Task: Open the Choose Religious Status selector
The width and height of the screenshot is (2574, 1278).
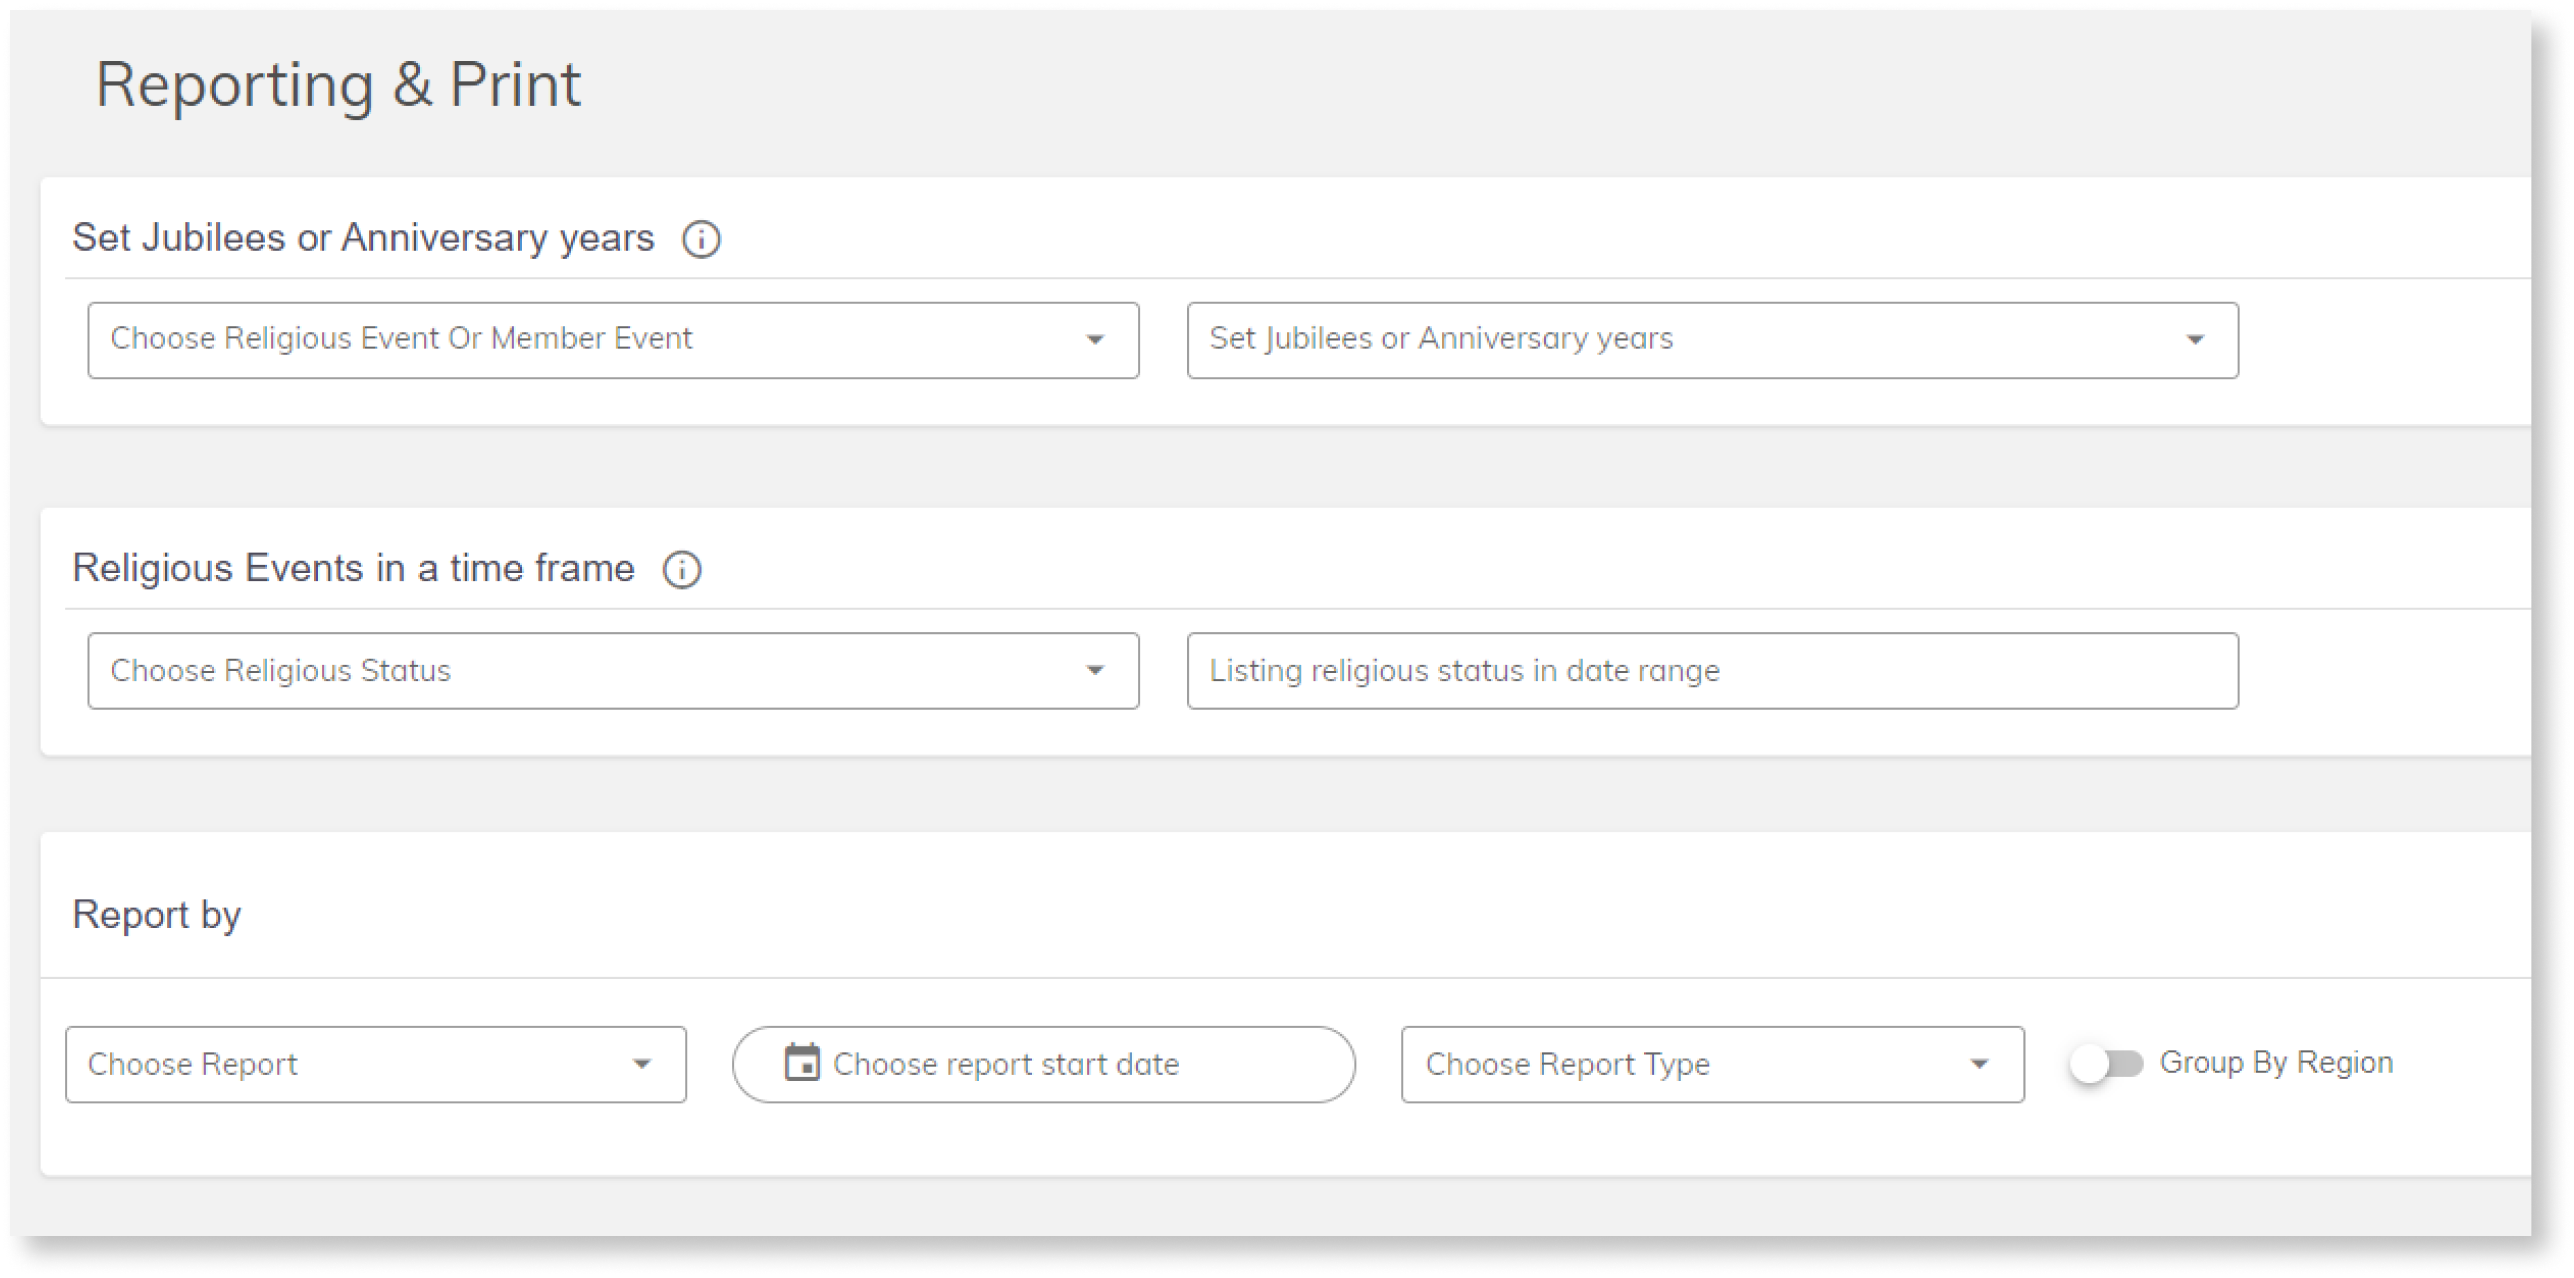Action: (612, 670)
